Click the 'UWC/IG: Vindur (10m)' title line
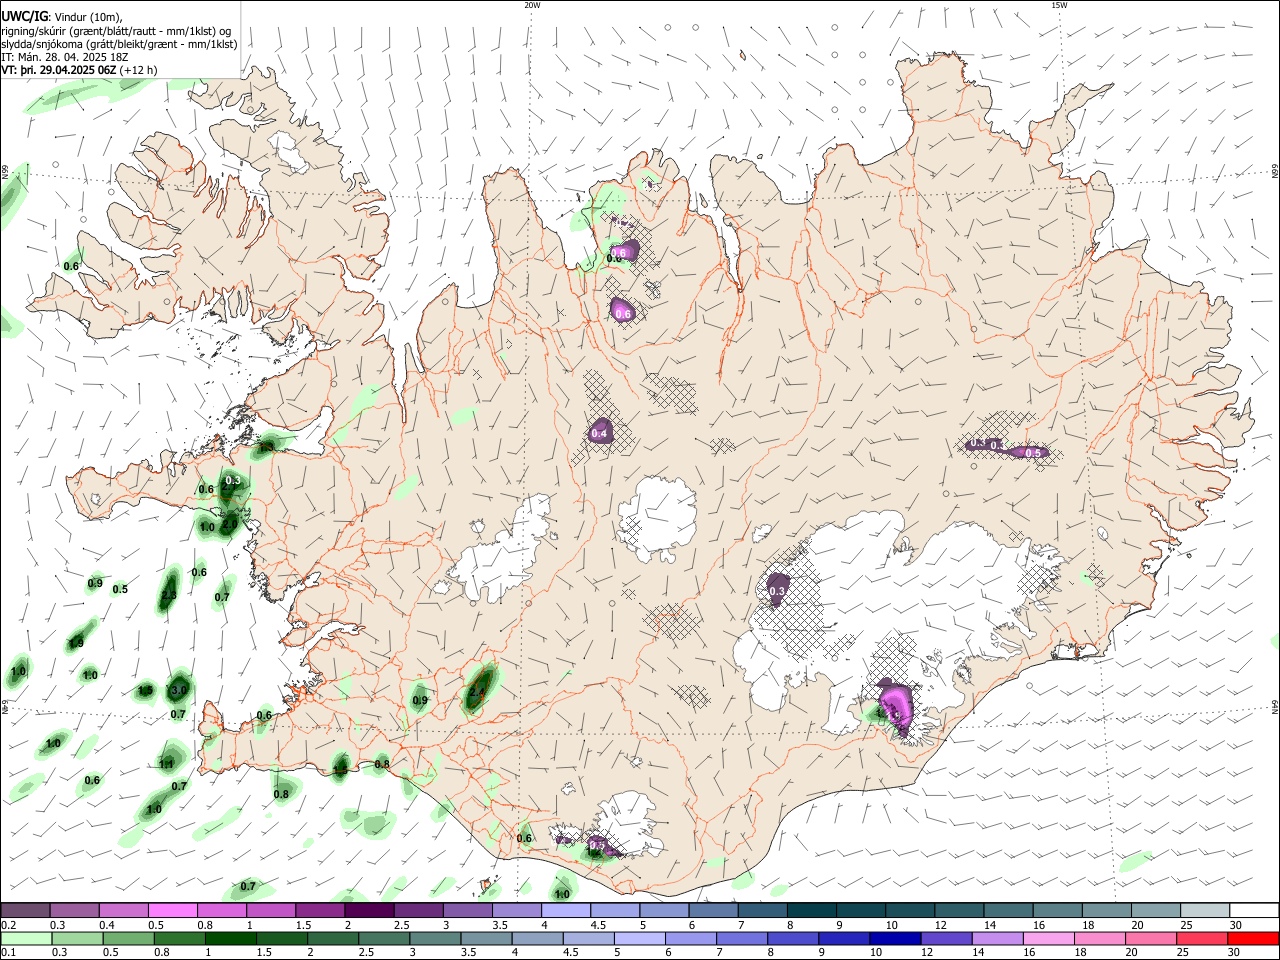The width and height of the screenshot is (1280, 960). [x=60, y=17]
